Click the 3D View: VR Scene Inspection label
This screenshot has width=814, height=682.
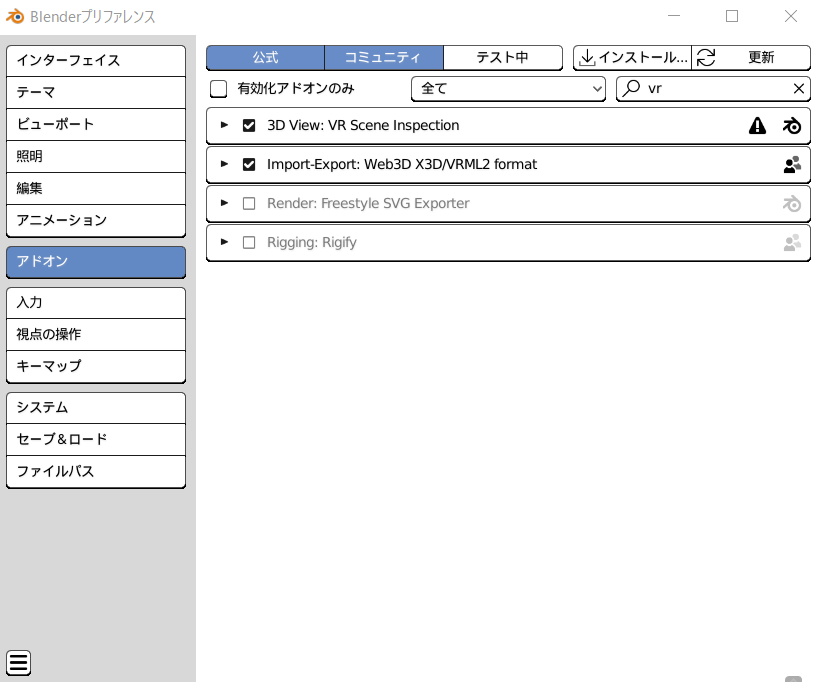(363, 126)
